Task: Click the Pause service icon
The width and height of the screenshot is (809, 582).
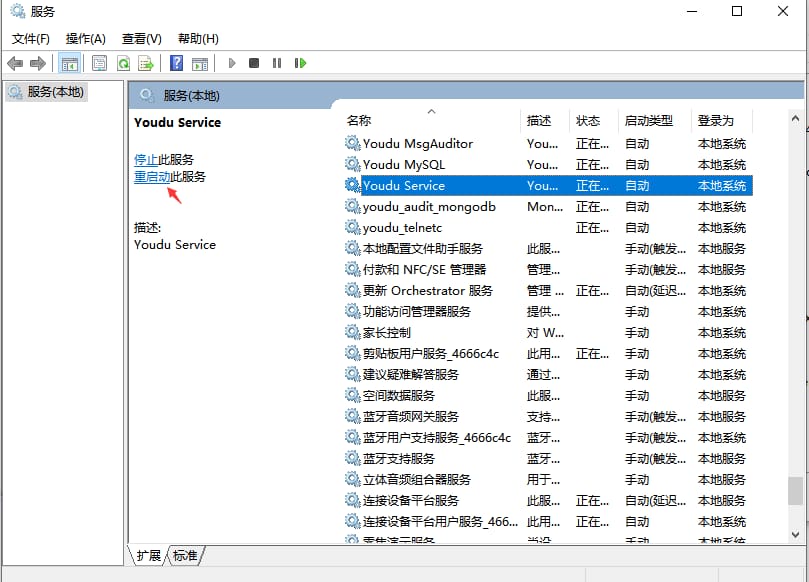Action: pyautogui.click(x=277, y=63)
